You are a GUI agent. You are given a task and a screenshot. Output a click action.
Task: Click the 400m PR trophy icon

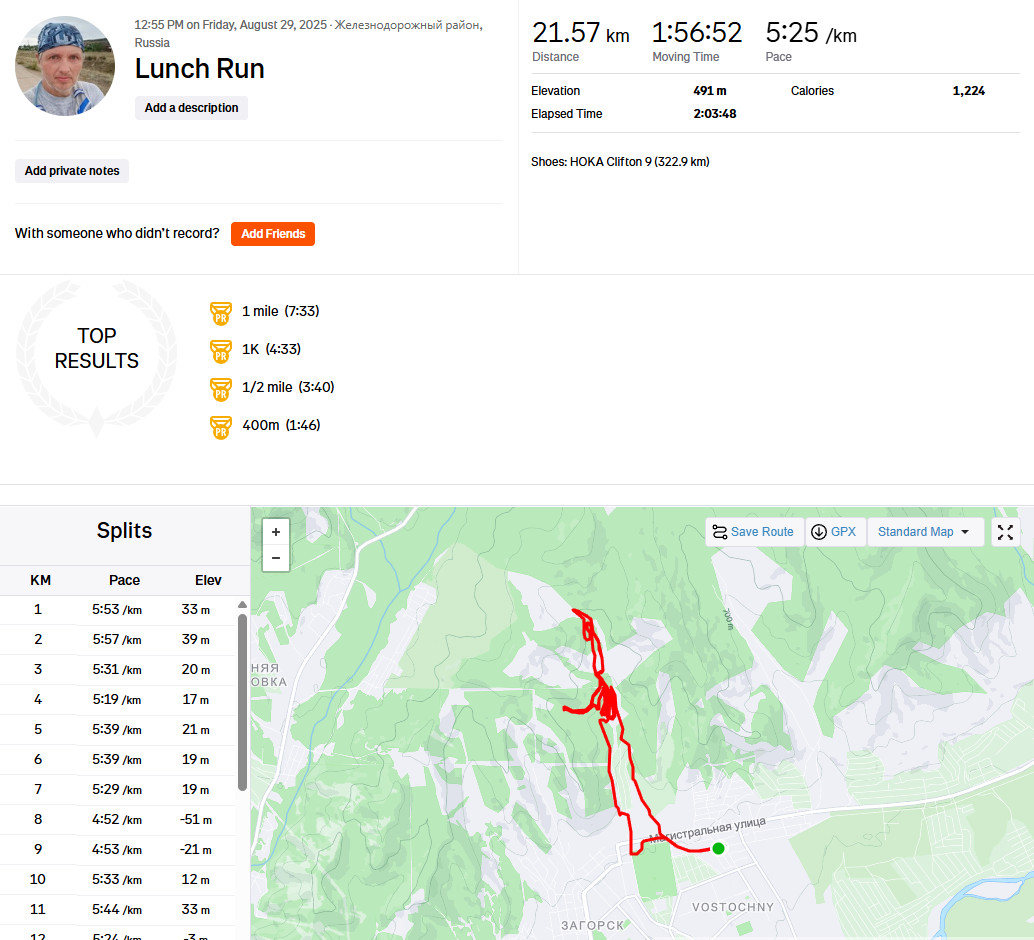click(221, 427)
